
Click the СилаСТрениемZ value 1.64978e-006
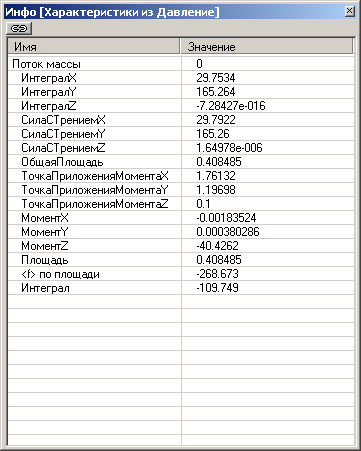click(229, 148)
